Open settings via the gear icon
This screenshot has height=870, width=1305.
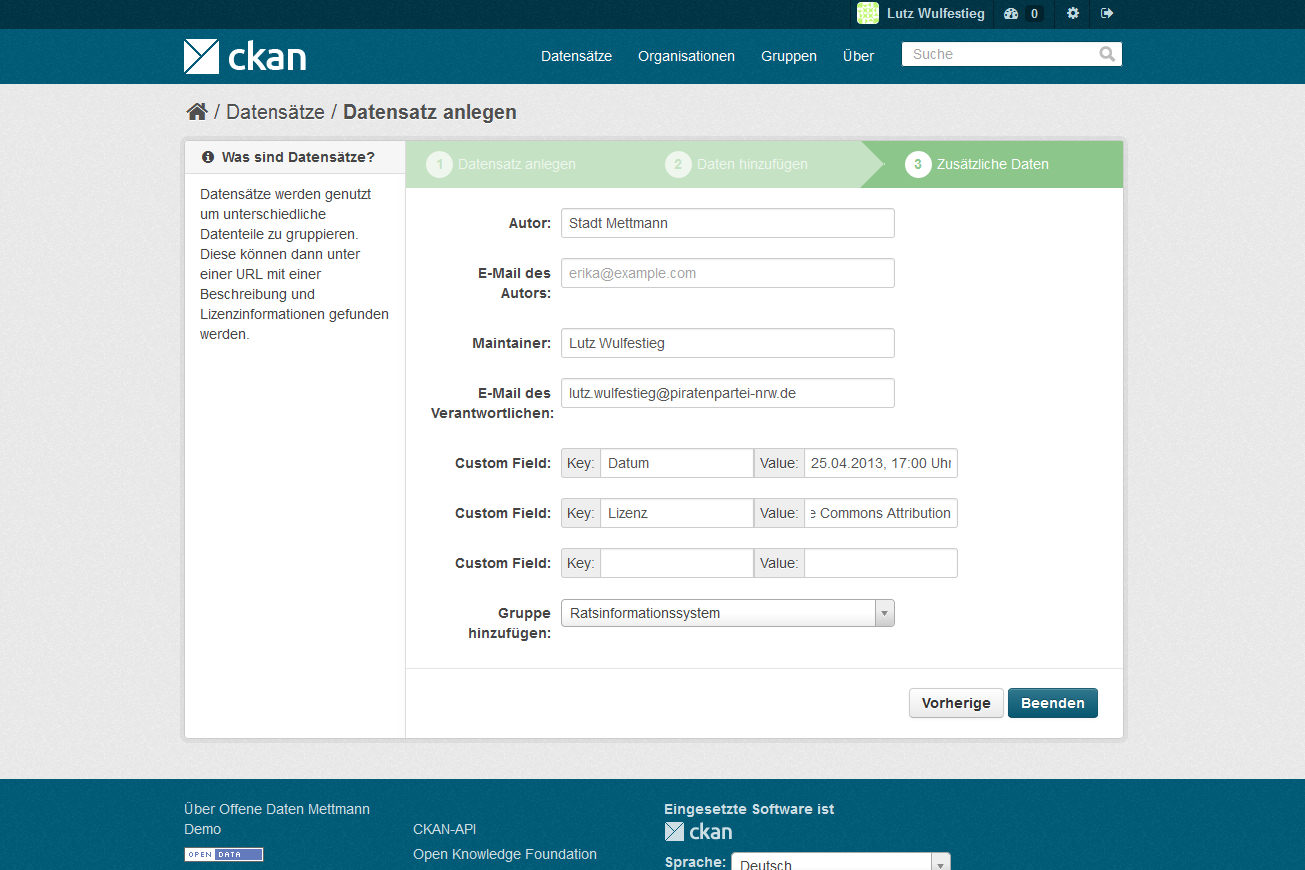click(1073, 14)
